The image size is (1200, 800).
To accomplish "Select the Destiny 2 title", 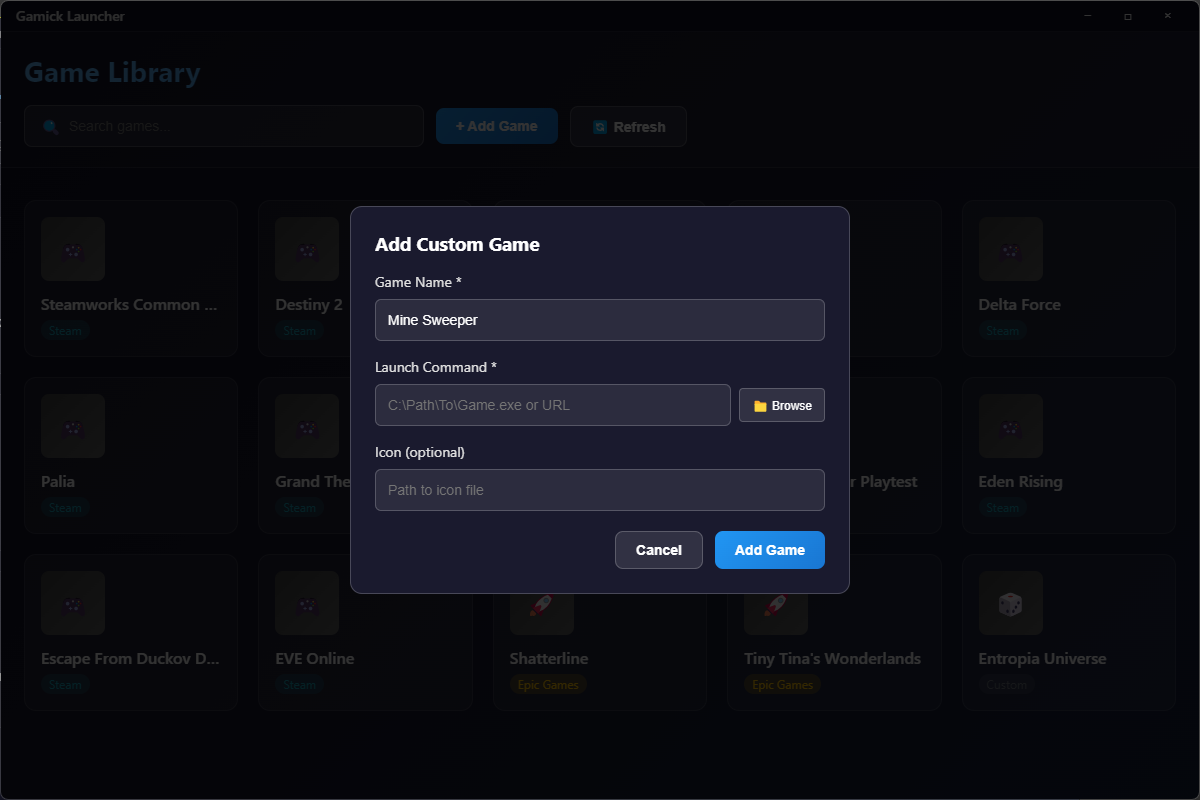I will 309,305.
